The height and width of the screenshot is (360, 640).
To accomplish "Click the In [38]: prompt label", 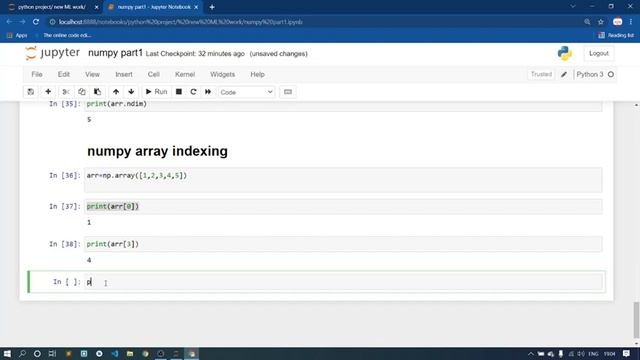I will tap(64, 244).
